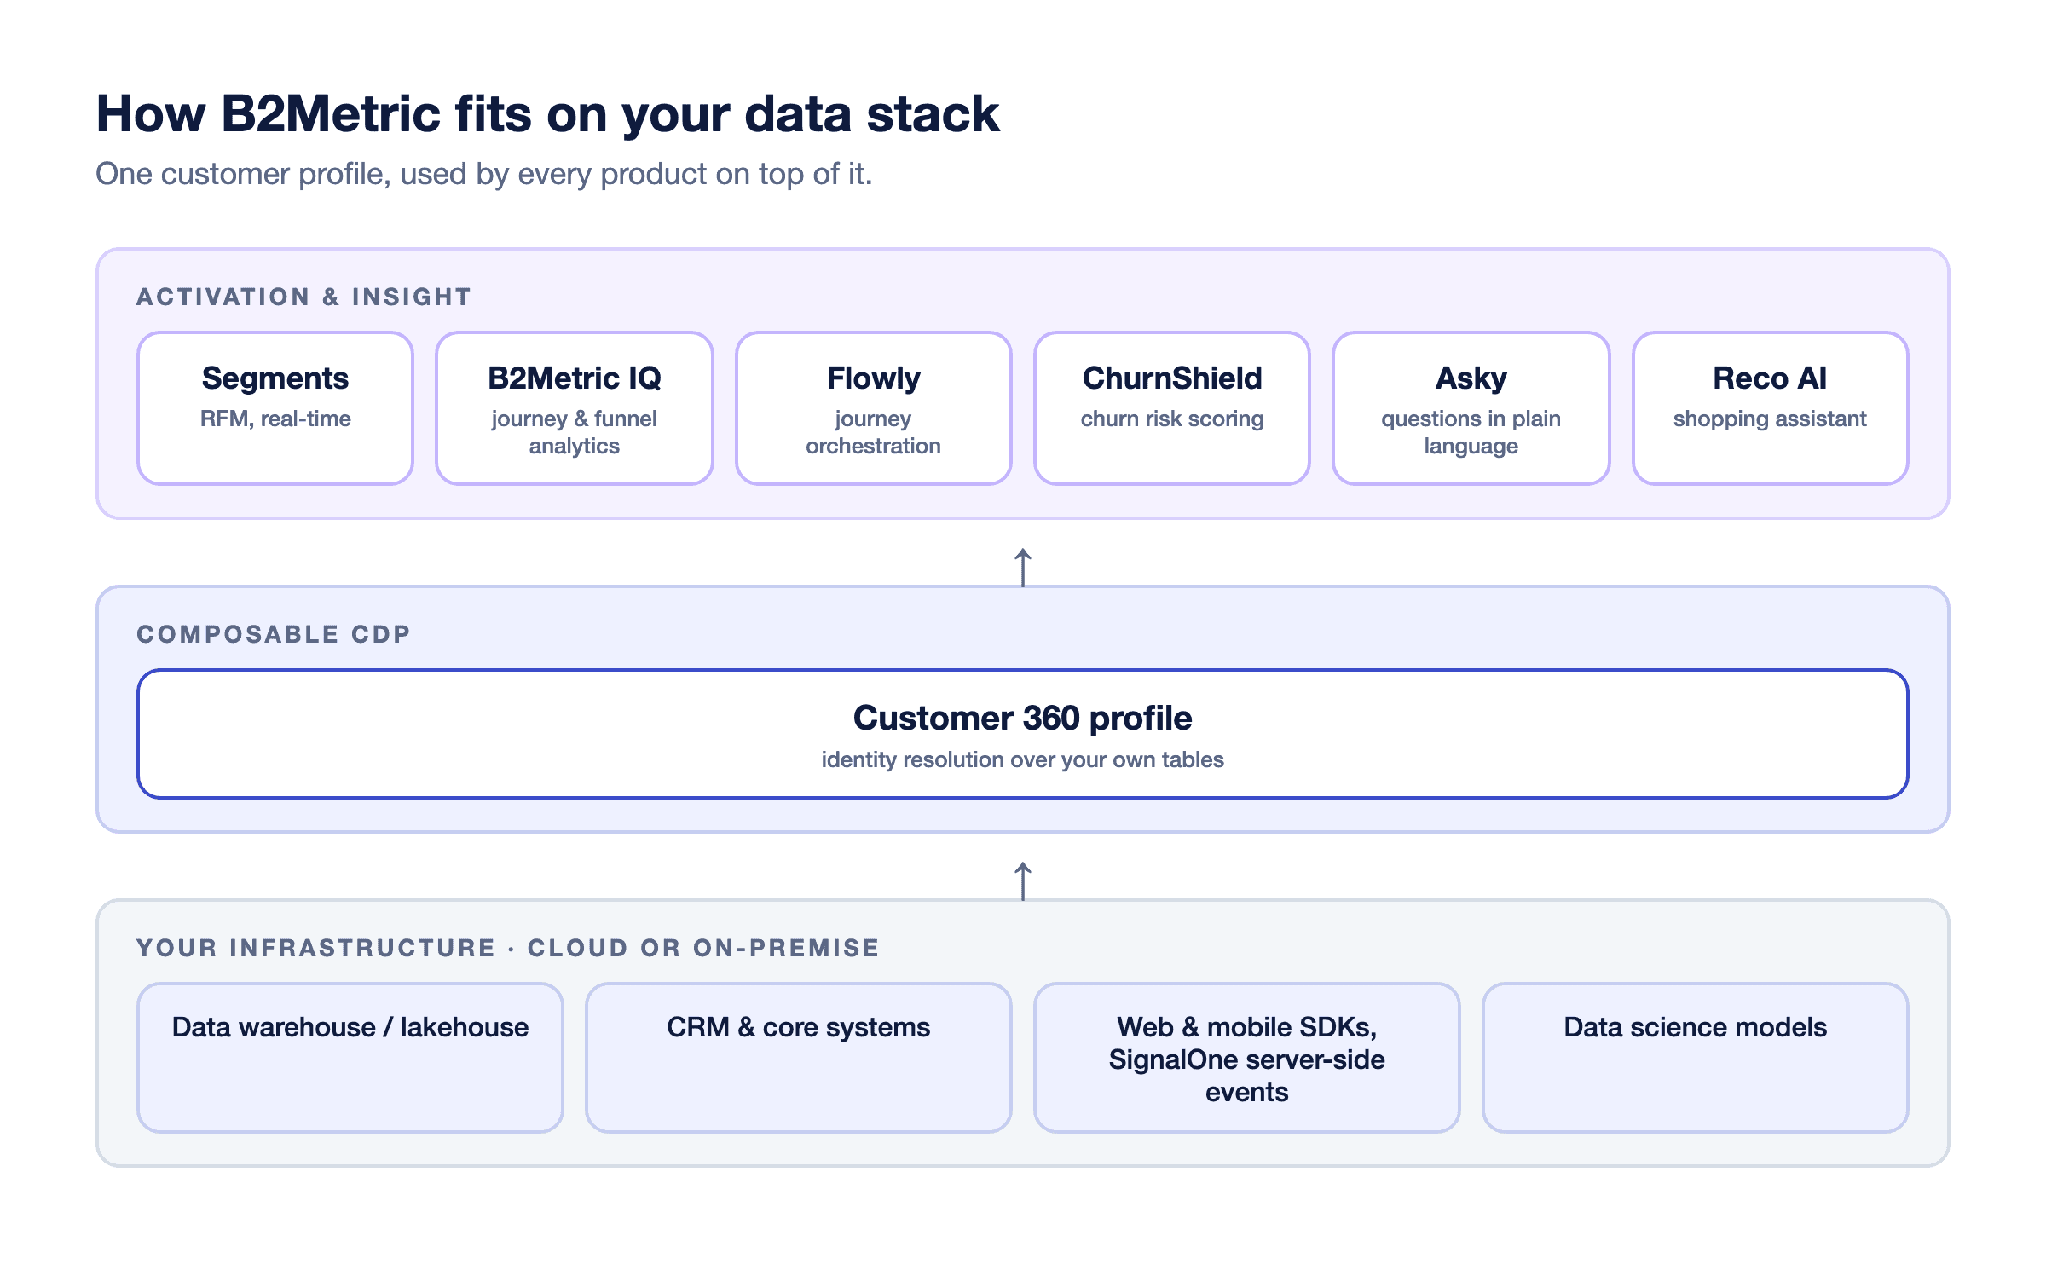This screenshot has width=2046, height=1270.
Task: Open the B2Metric IQ card
Action: point(574,408)
